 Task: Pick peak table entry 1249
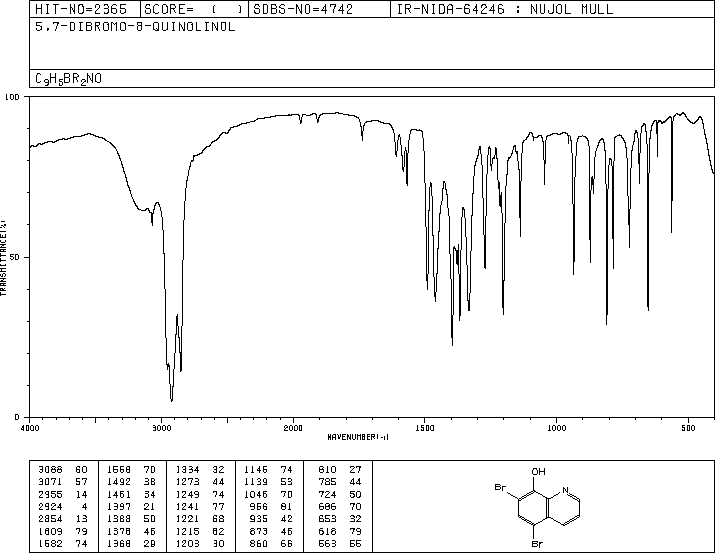click(200, 494)
